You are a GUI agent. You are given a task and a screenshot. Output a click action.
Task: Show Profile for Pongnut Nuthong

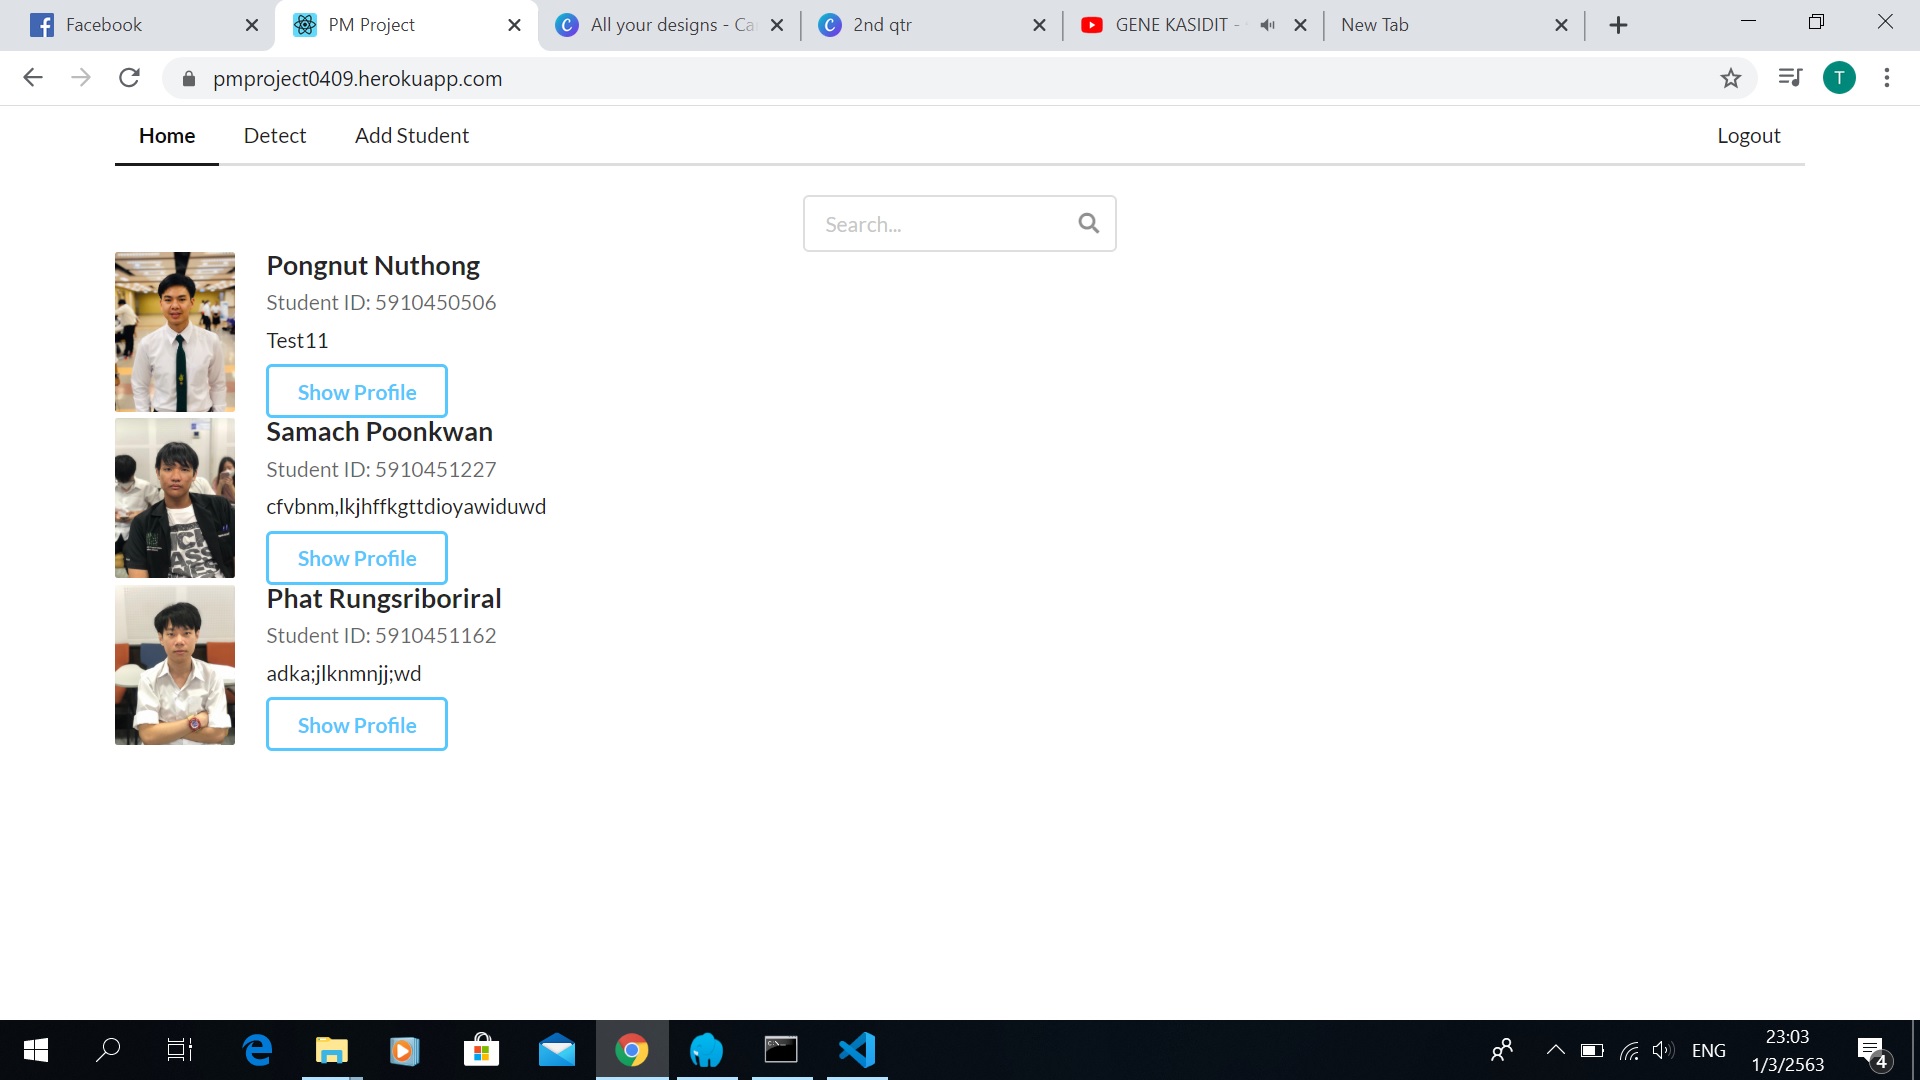click(x=357, y=391)
